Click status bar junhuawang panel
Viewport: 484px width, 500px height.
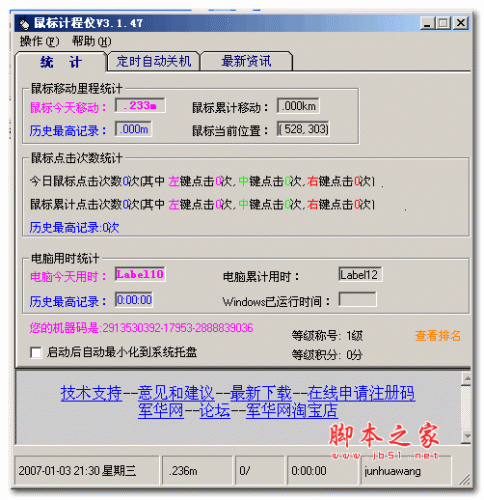click(x=406, y=471)
